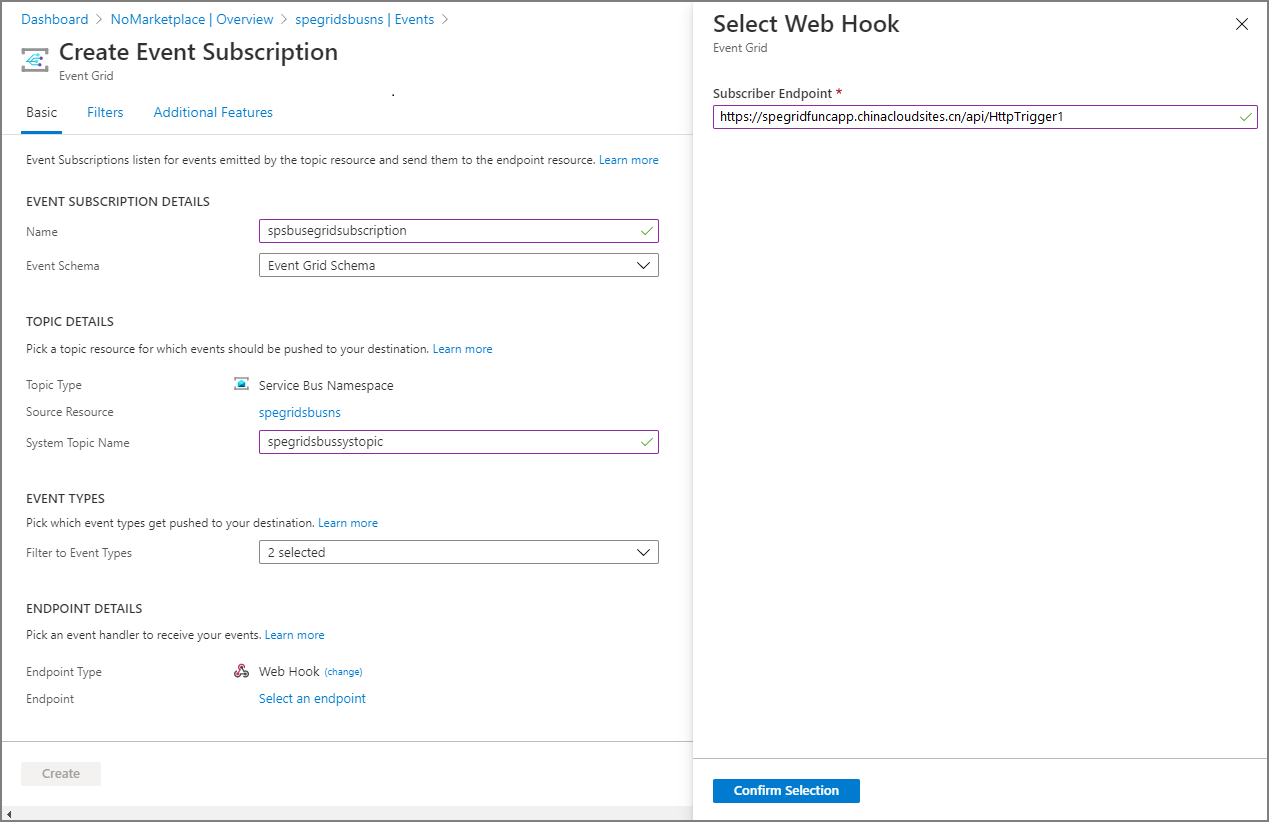
Task: Select the Basic tab
Action: (42, 113)
